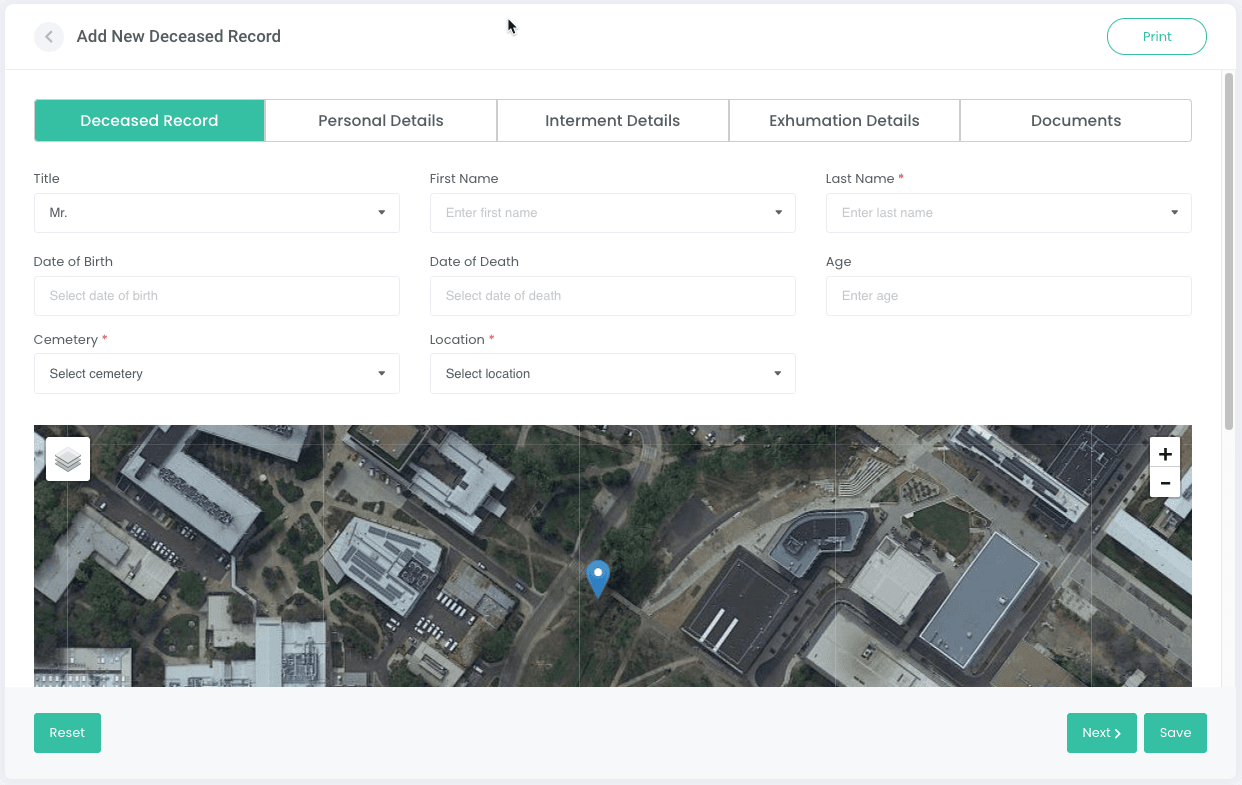Open the Title dropdown

pos(216,213)
